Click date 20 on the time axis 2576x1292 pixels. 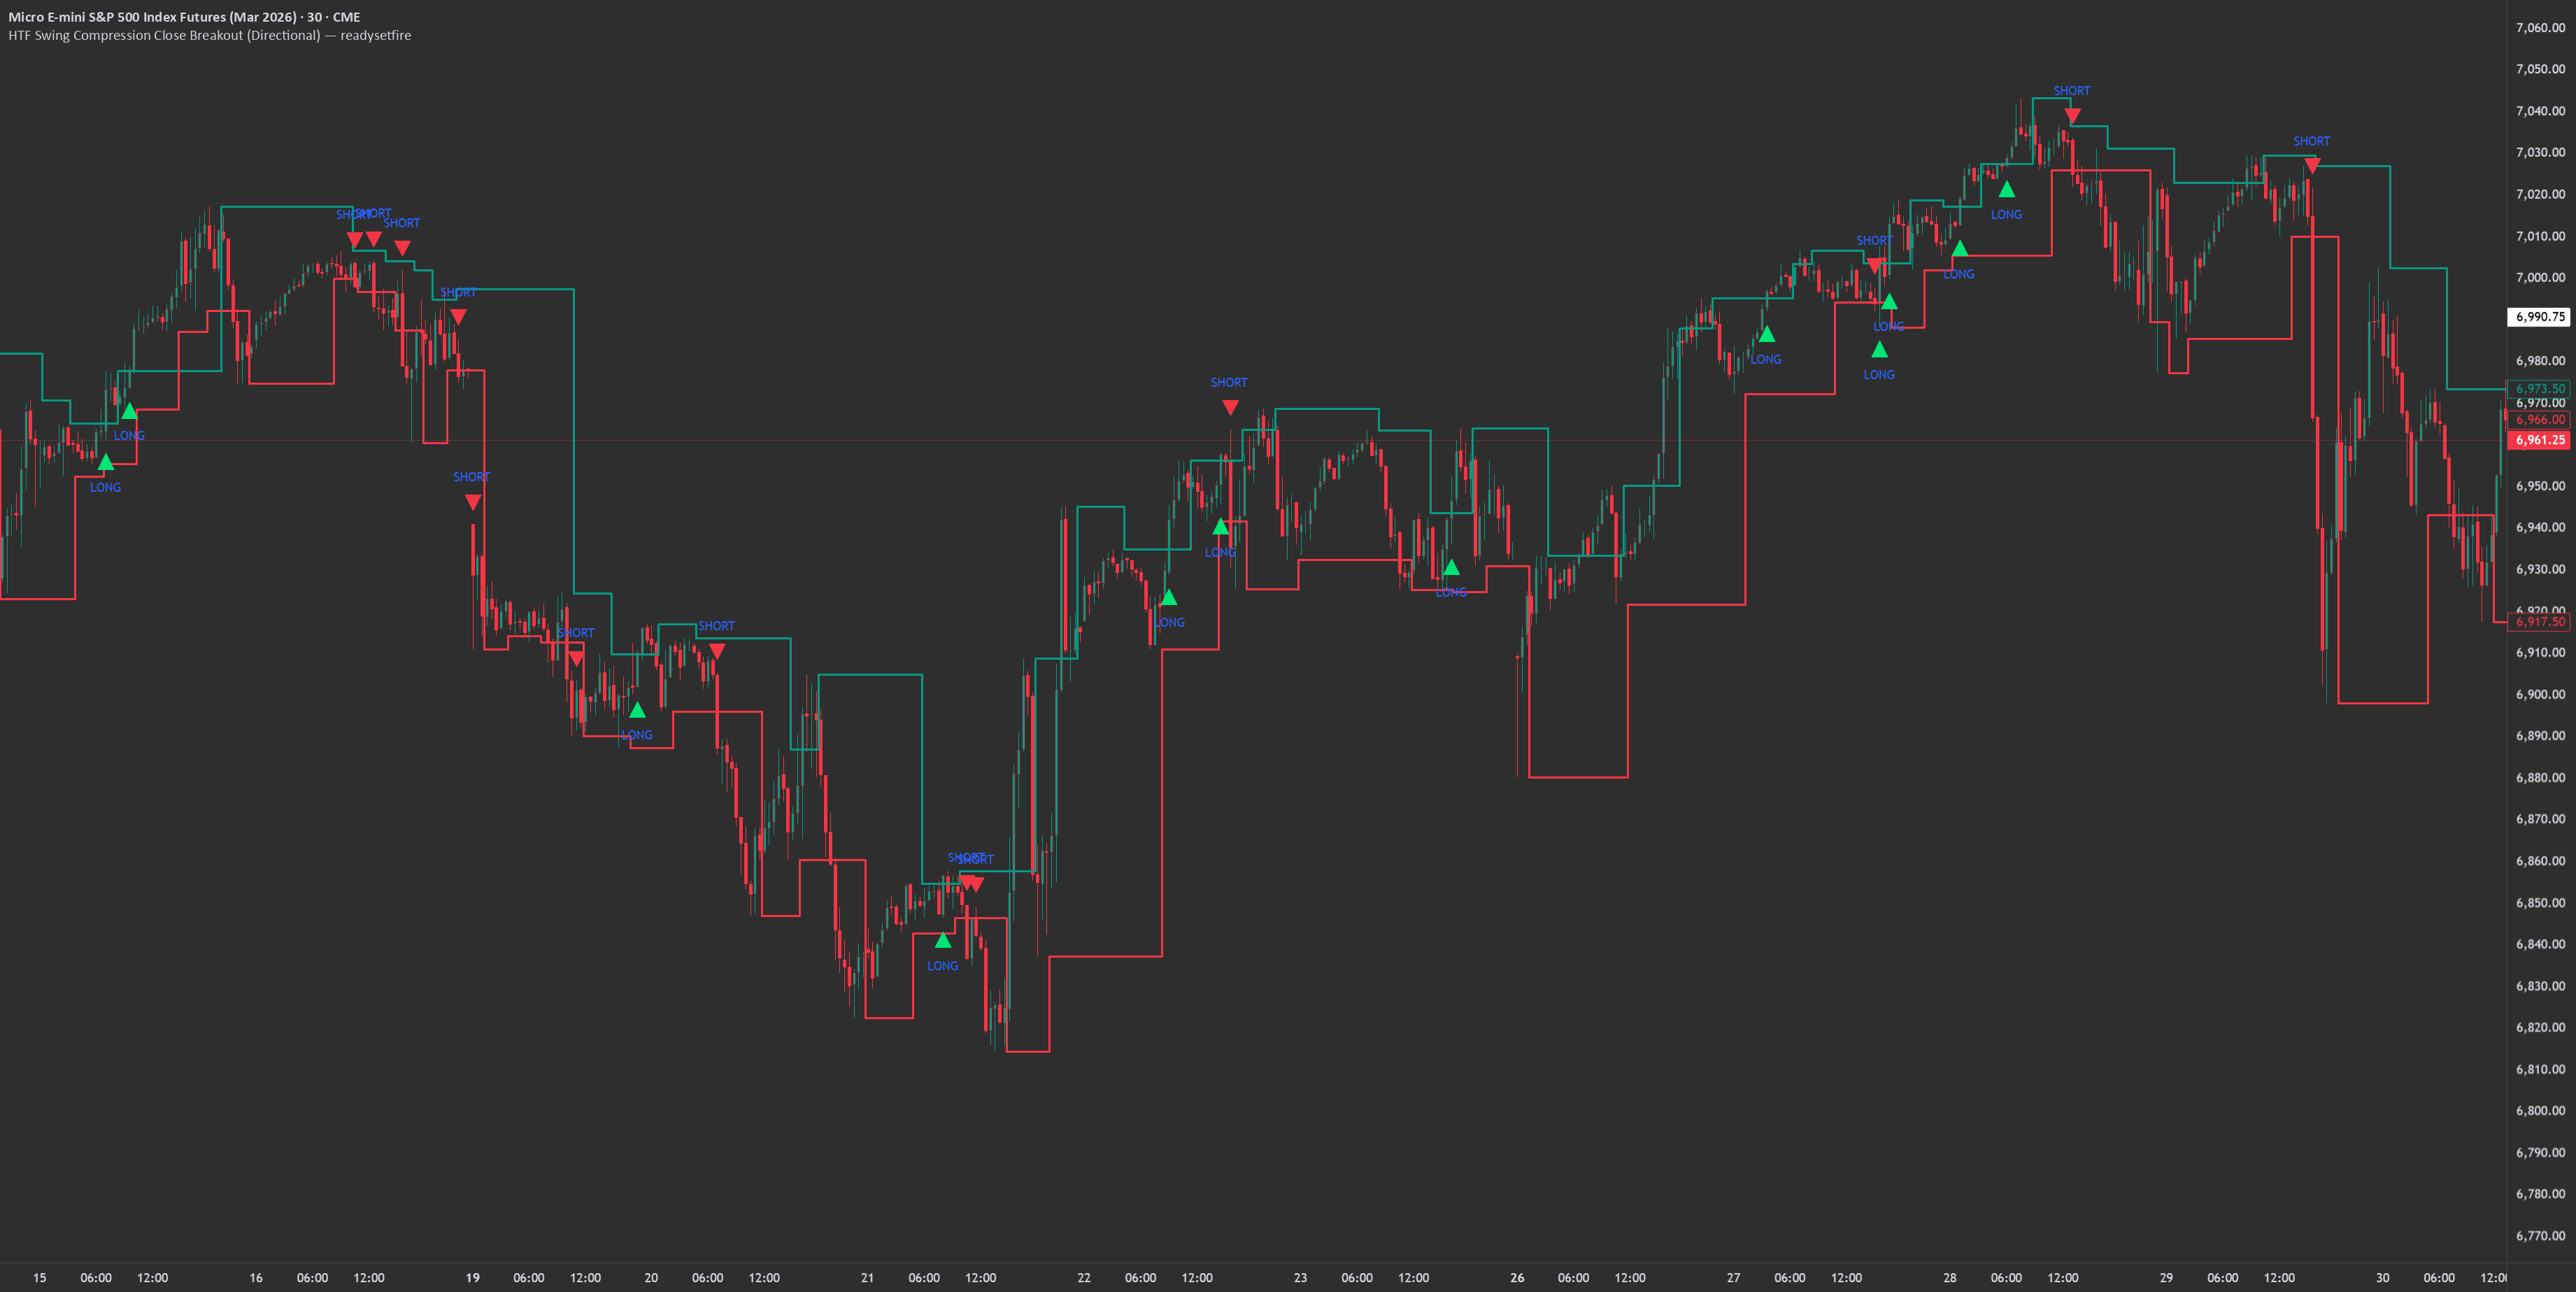[x=651, y=1278]
